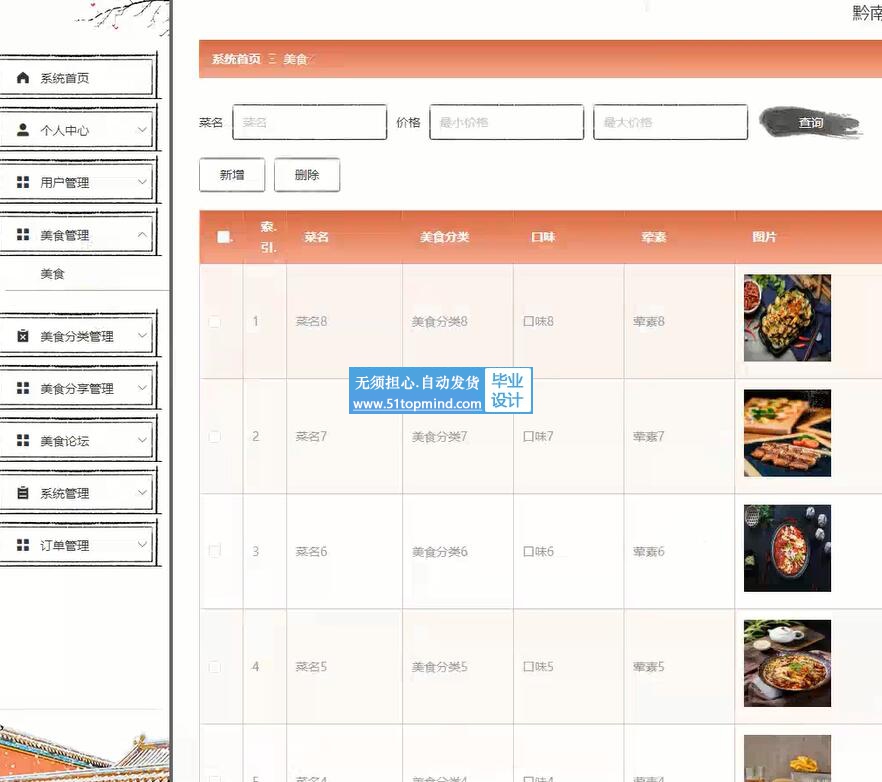Click the clipboard icon beside 美食分类管理
The height and width of the screenshot is (782, 882).
[23, 337]
